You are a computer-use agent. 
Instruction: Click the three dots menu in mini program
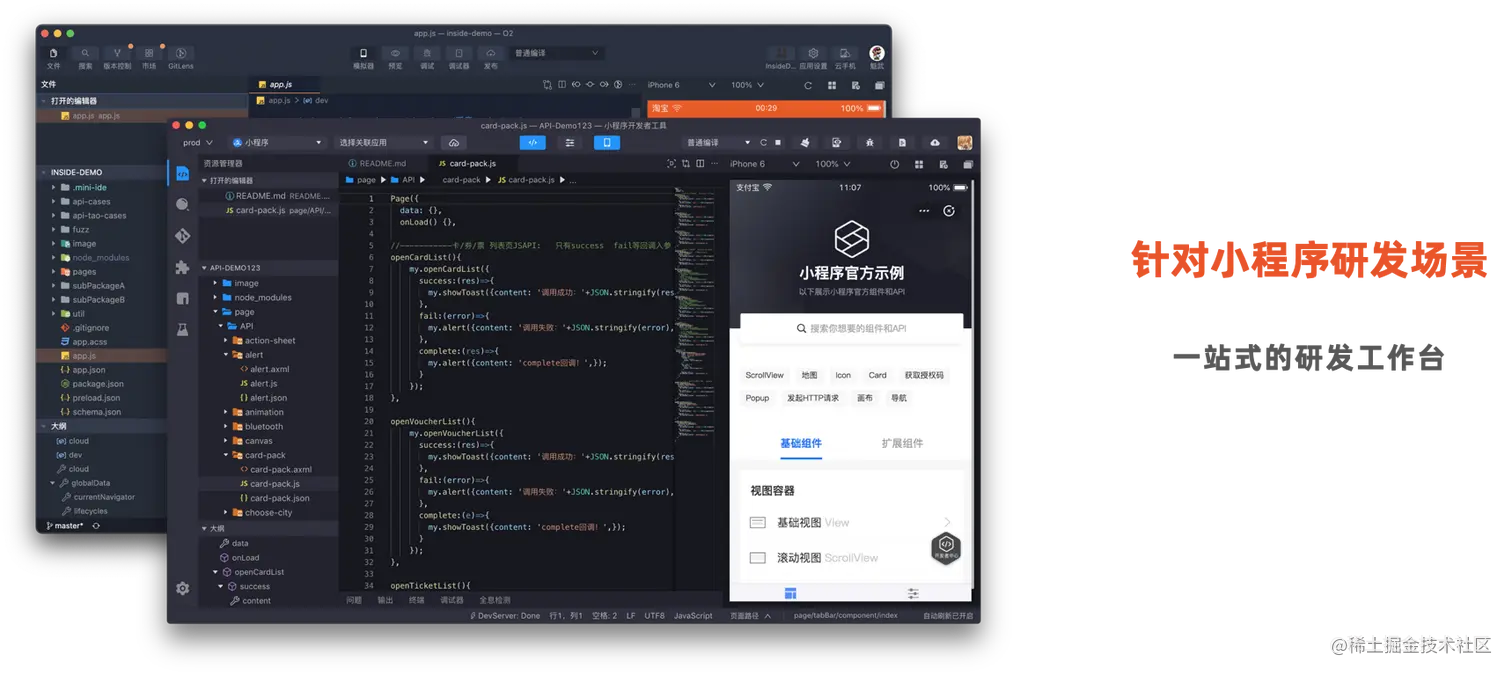(x=924, y=211)
